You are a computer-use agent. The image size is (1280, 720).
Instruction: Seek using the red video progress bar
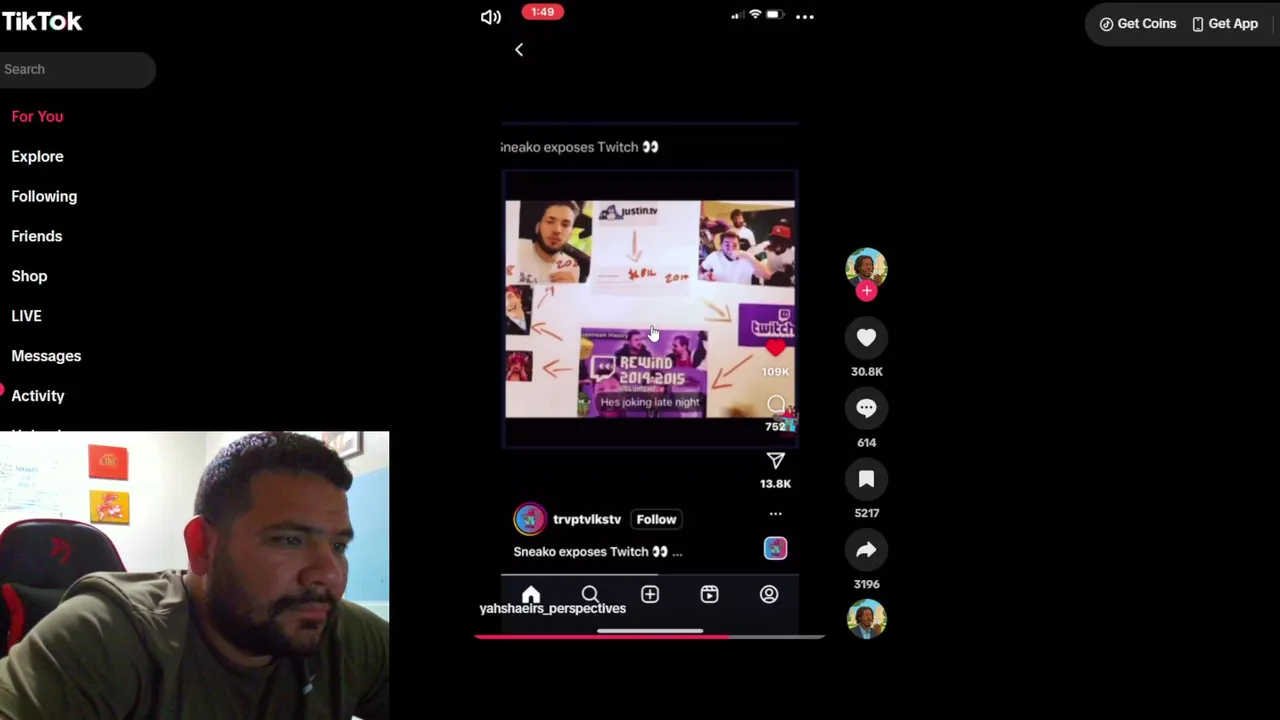[649, 636]
